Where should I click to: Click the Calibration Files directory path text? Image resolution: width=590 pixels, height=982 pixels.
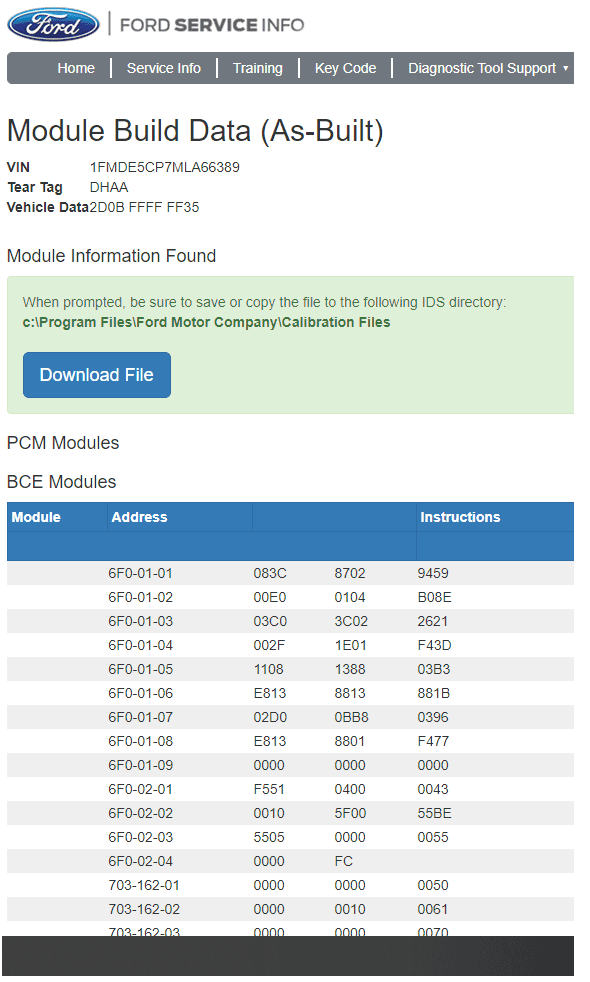pos(206,322)
